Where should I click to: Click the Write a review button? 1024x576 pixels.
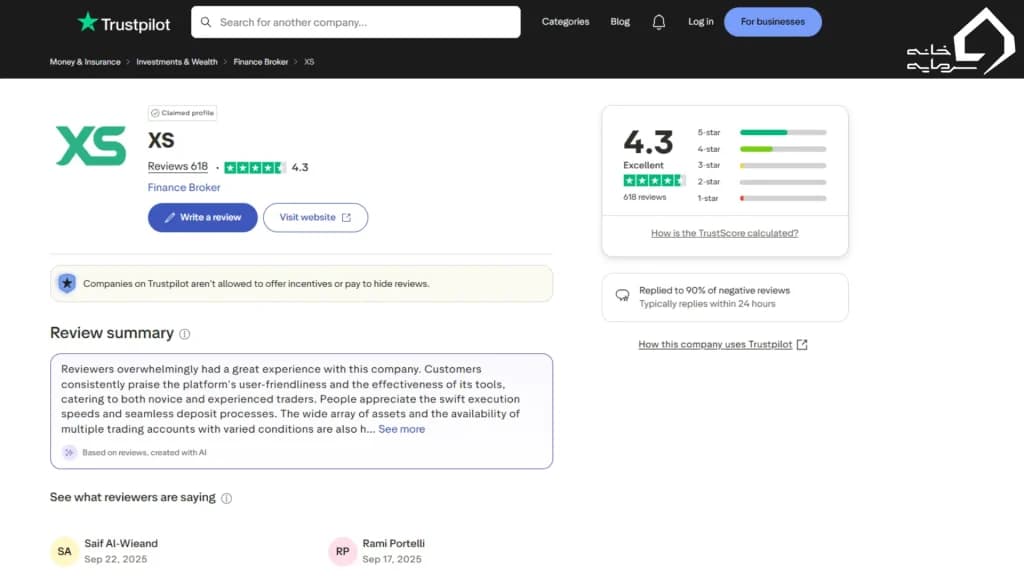click(x=202, y=217)
